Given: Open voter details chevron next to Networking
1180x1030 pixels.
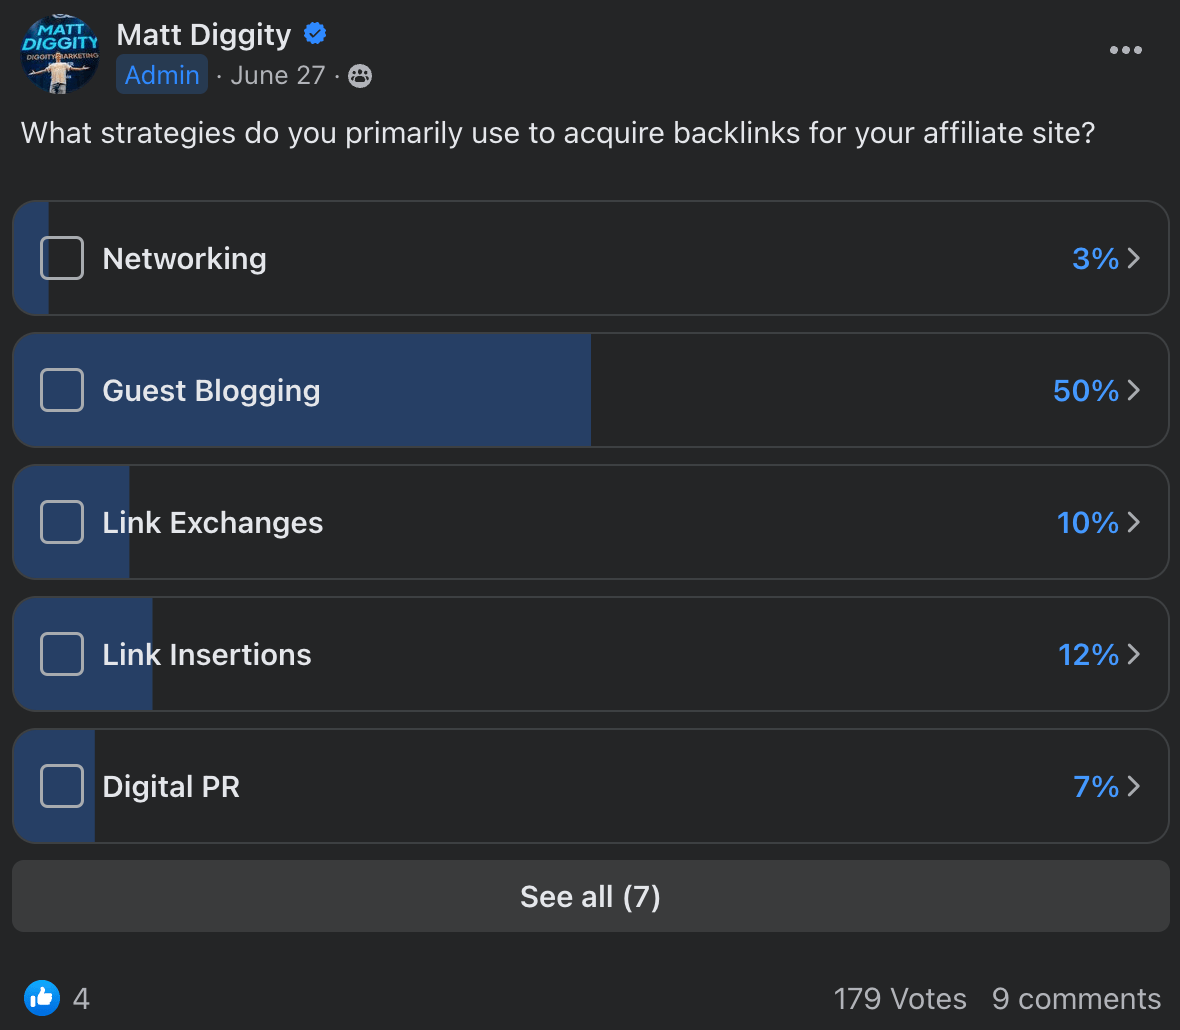Looking at the screenshot, I should [x=1135, y=258].
